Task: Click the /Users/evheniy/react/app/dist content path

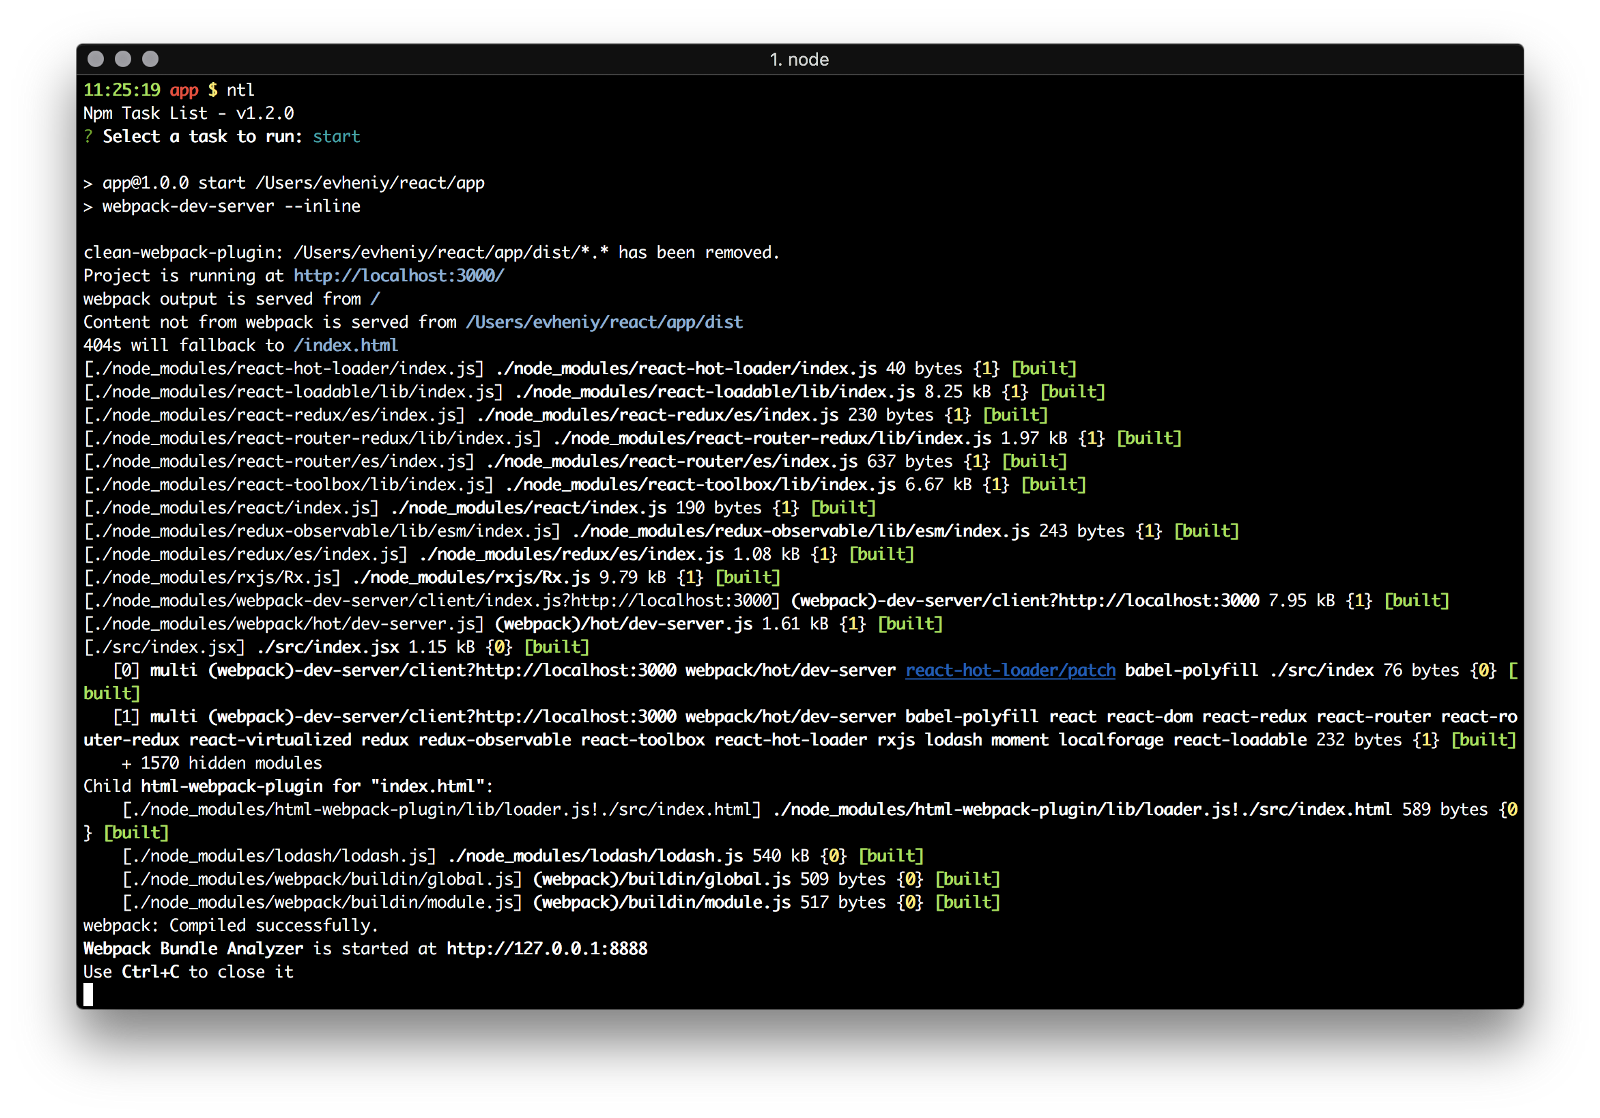Action: coord(604,322)
